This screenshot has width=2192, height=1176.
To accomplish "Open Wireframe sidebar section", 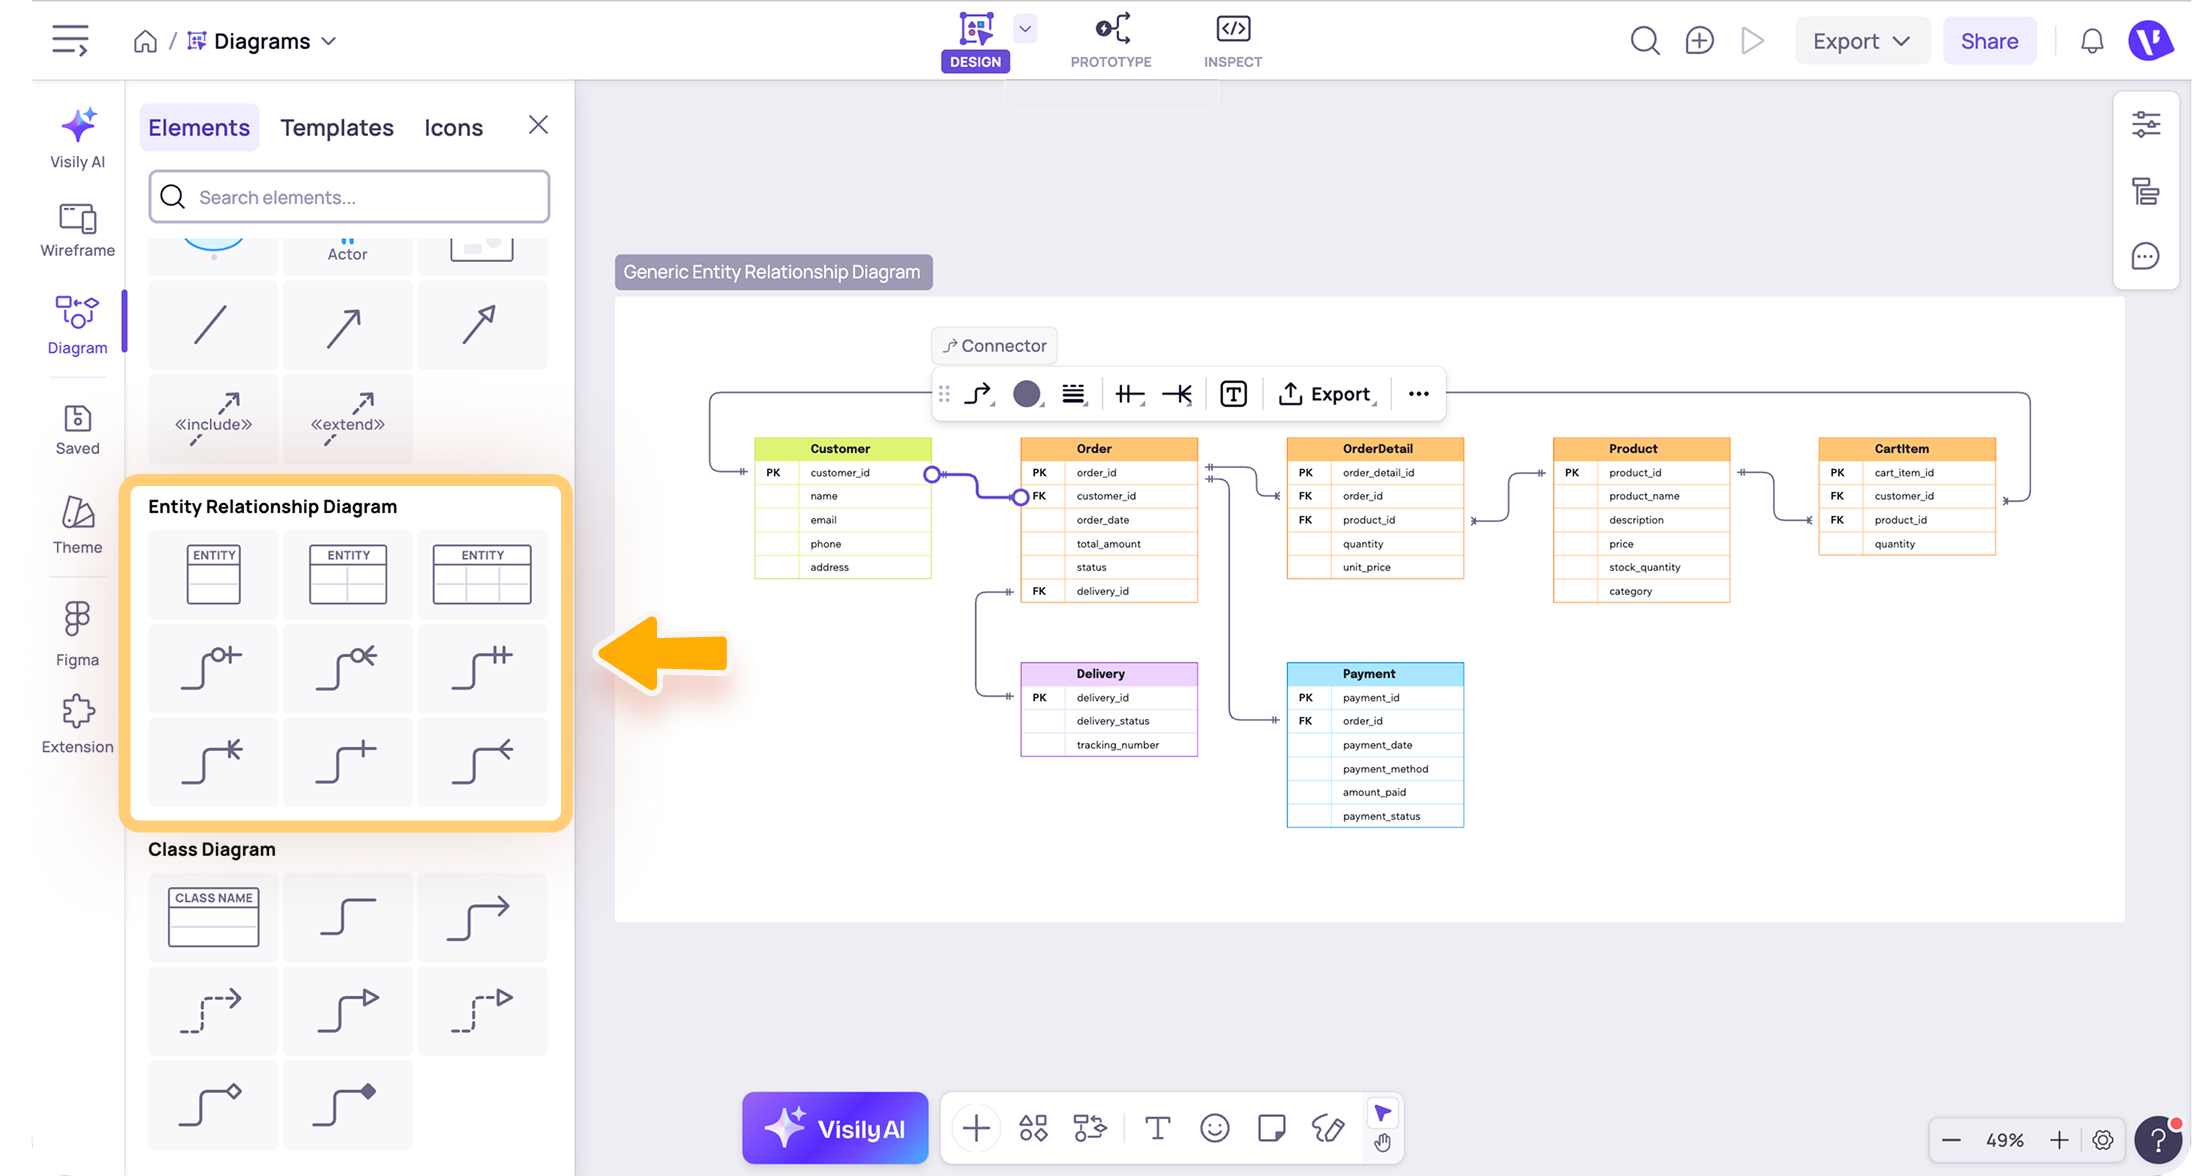I will click(78, 230).
